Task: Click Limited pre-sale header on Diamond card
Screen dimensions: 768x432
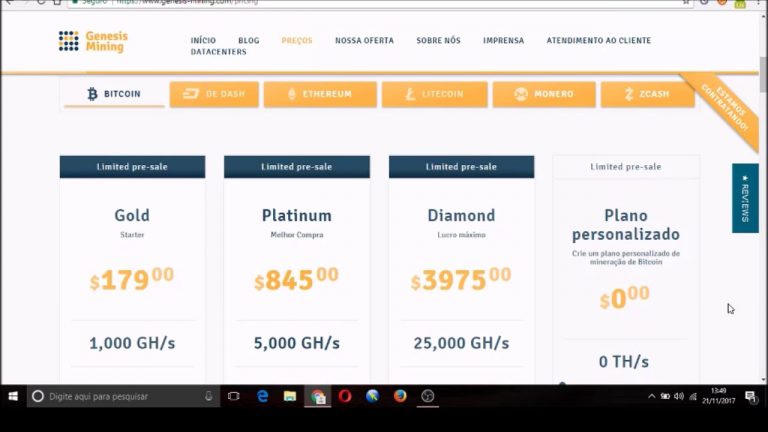Action: pyautogui.click(x=461, y=167)
